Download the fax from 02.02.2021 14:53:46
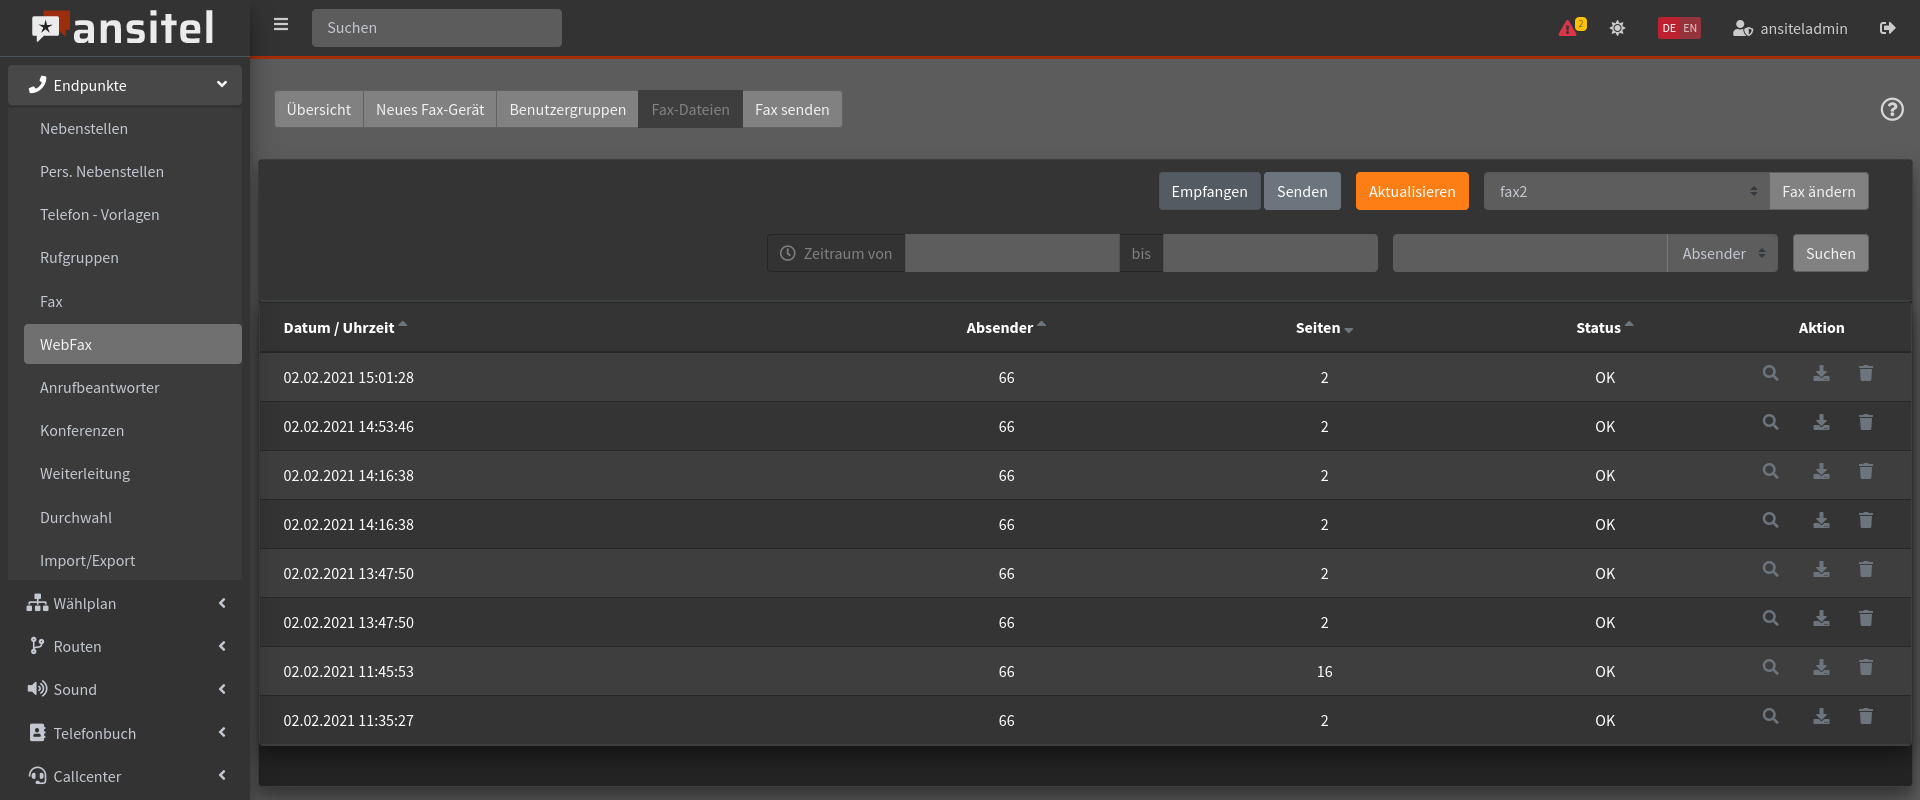The width and height of the screenshot is (1920, 800). tap(1821, 423)
